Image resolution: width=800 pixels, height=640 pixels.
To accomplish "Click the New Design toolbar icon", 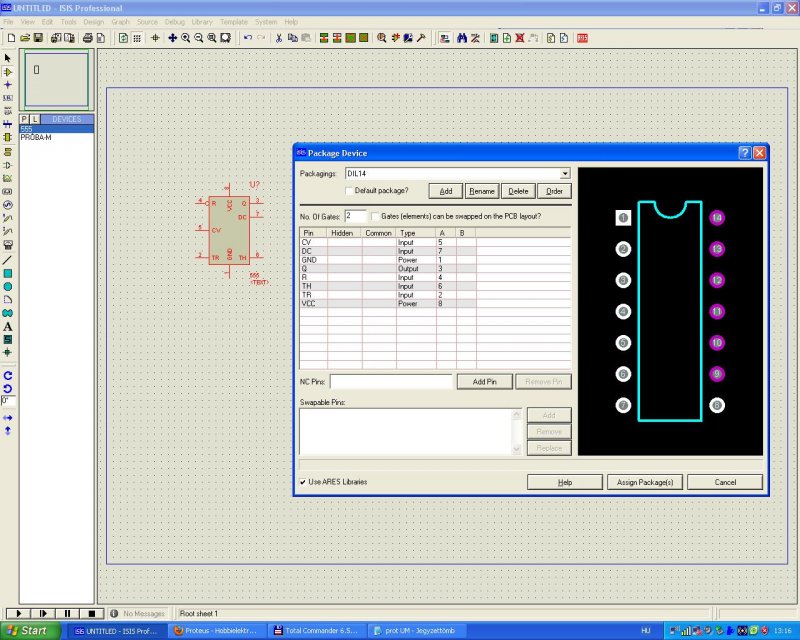I will [11, 38].
